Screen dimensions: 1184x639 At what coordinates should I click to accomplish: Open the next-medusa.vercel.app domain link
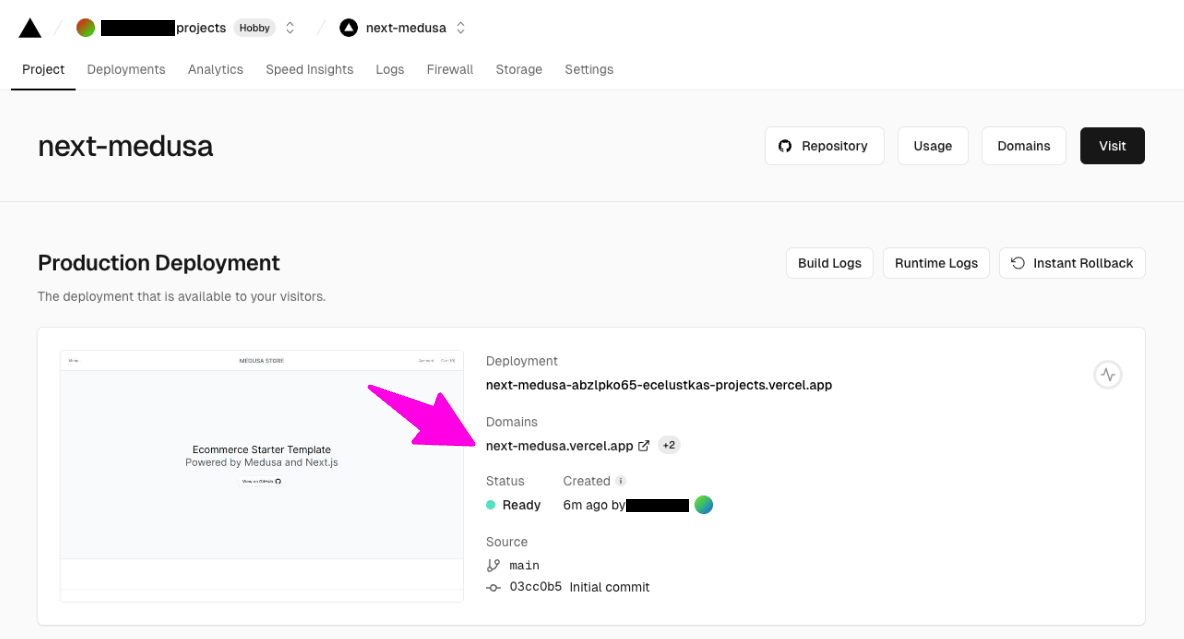(x=560, y=446)
